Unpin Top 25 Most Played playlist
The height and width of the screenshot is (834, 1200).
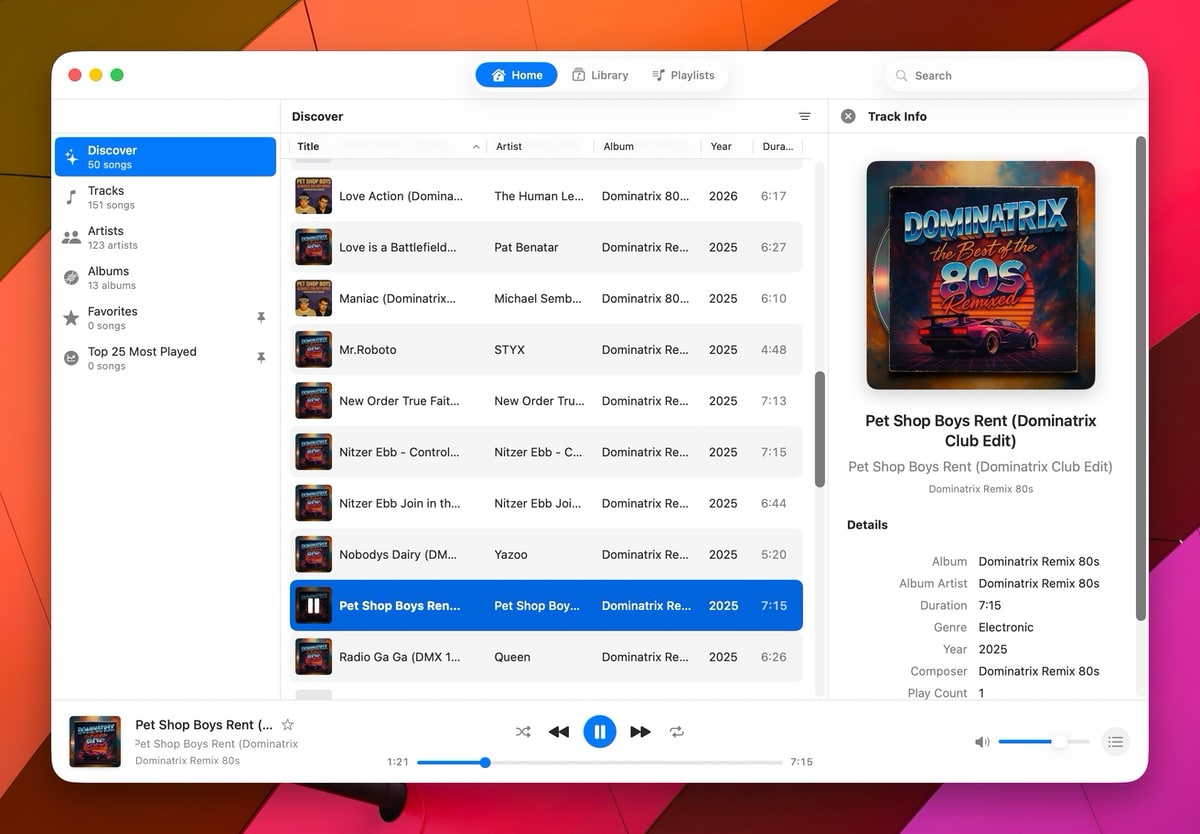[x=261, y=358]
